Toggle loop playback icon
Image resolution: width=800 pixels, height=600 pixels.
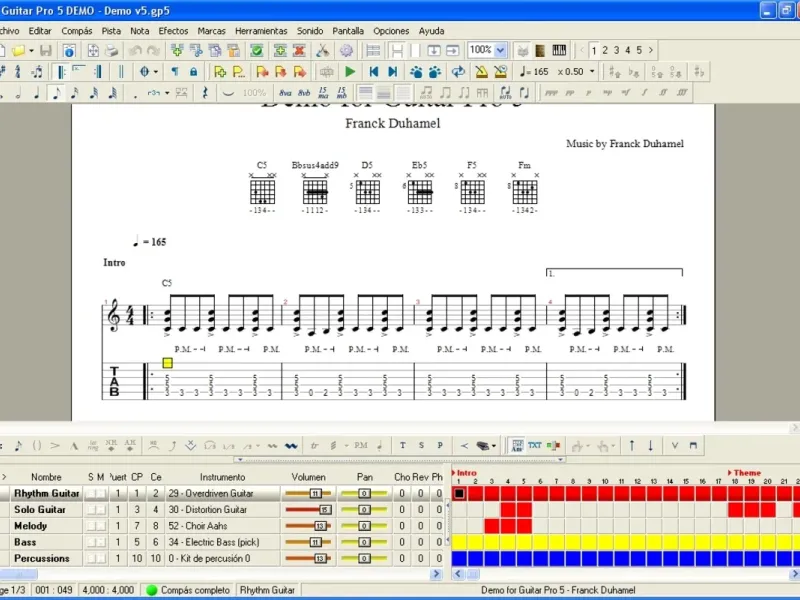(458, 72)
